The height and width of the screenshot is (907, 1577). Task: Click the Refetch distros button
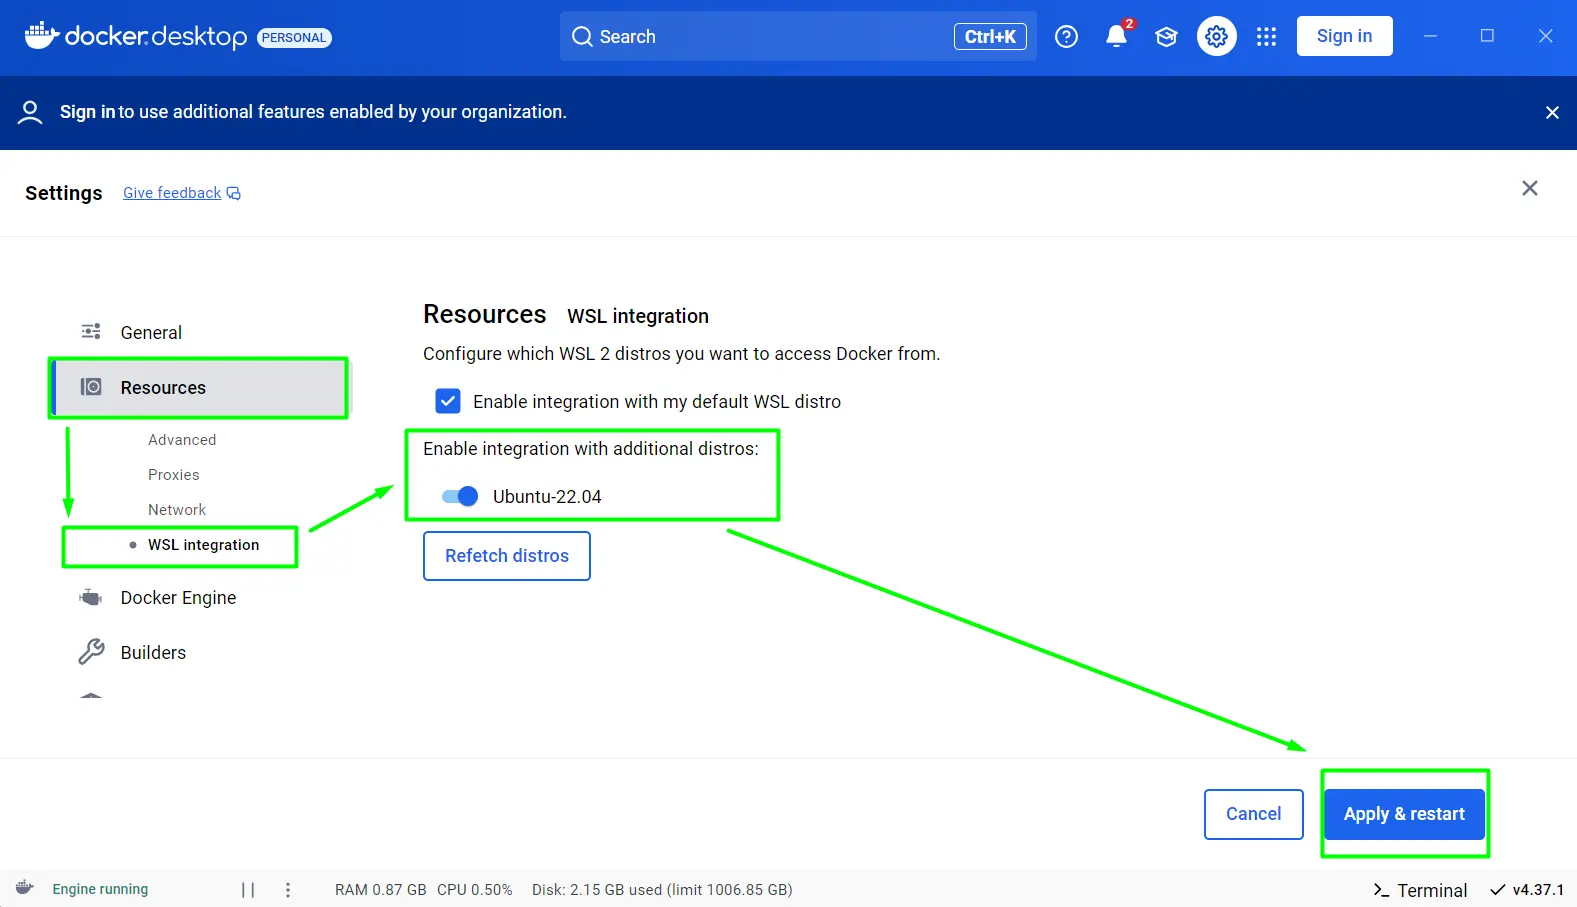coord(506,556)
